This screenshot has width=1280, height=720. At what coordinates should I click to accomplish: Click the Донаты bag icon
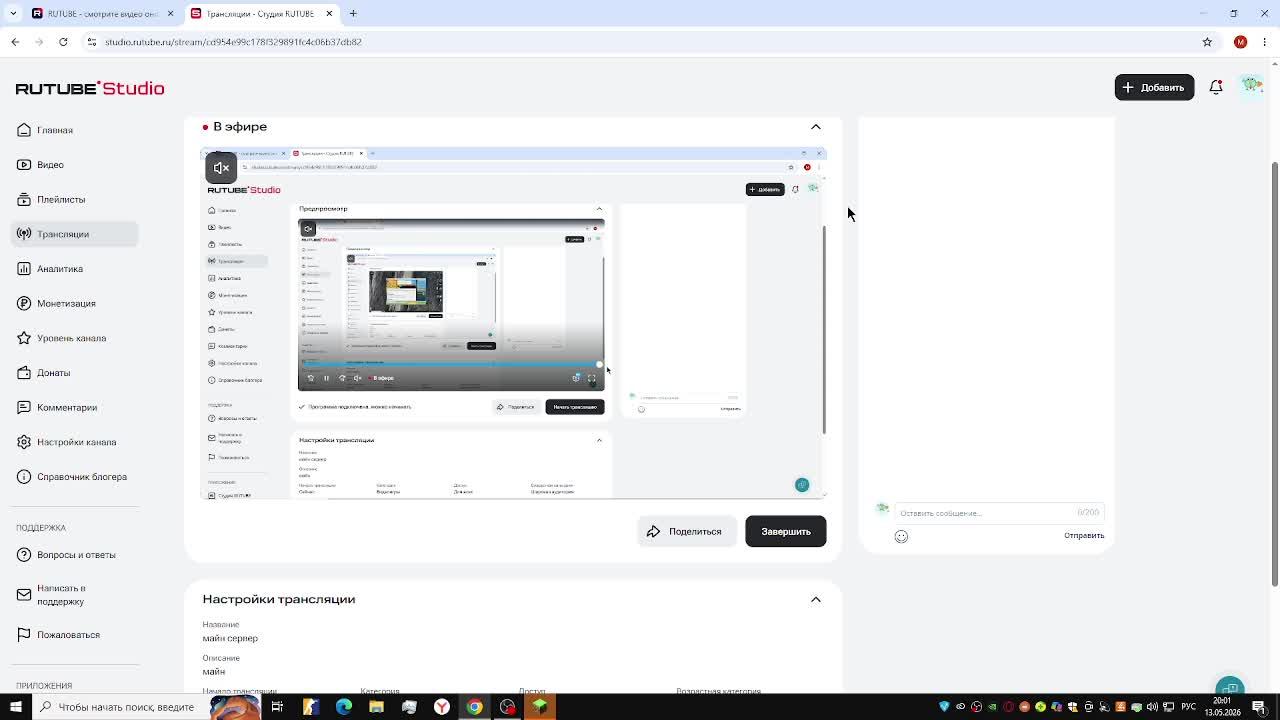click(24, 373)
